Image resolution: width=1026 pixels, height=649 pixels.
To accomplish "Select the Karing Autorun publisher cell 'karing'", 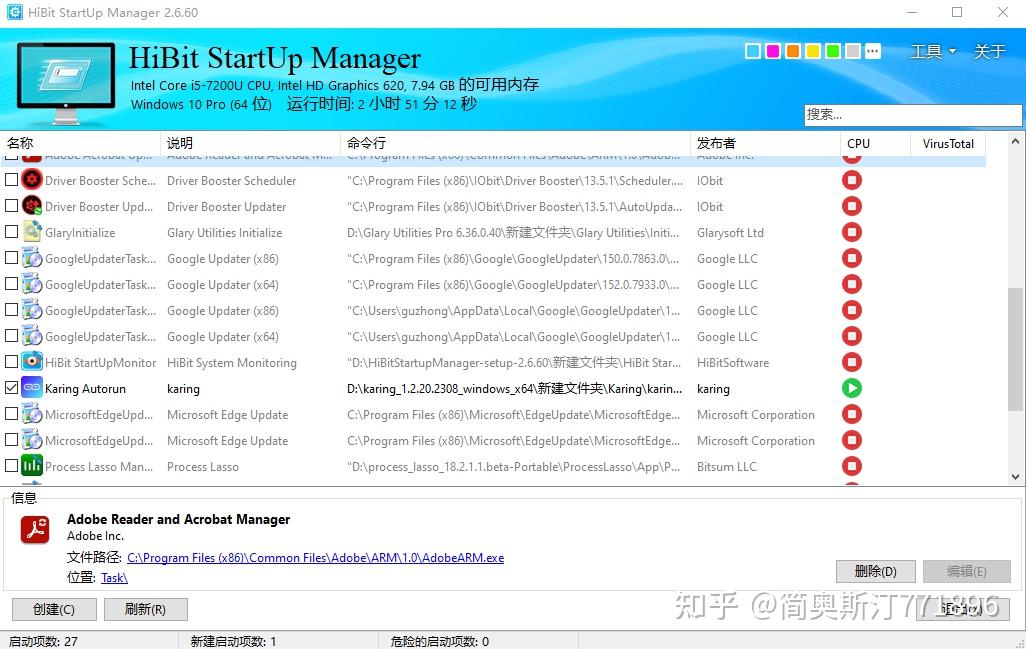I will click(713, 389).
